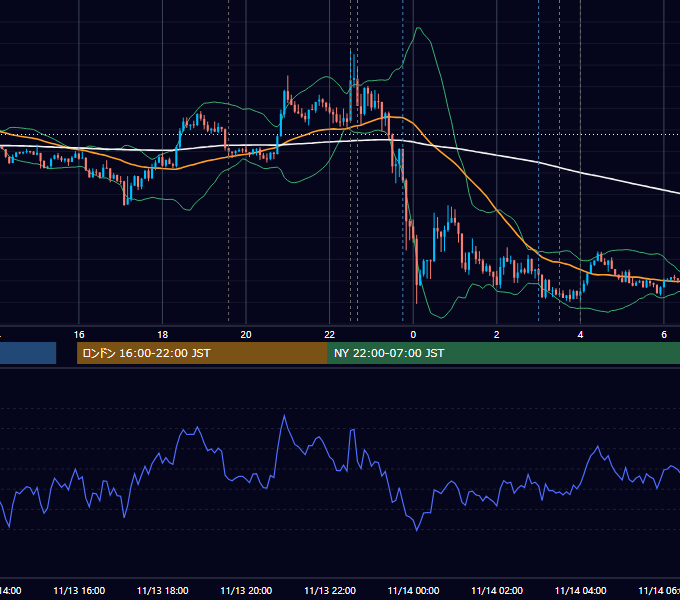Click the oscillator's lowest trough after 00:00
This screenshot has height=600, width=680.
point(417,530)
